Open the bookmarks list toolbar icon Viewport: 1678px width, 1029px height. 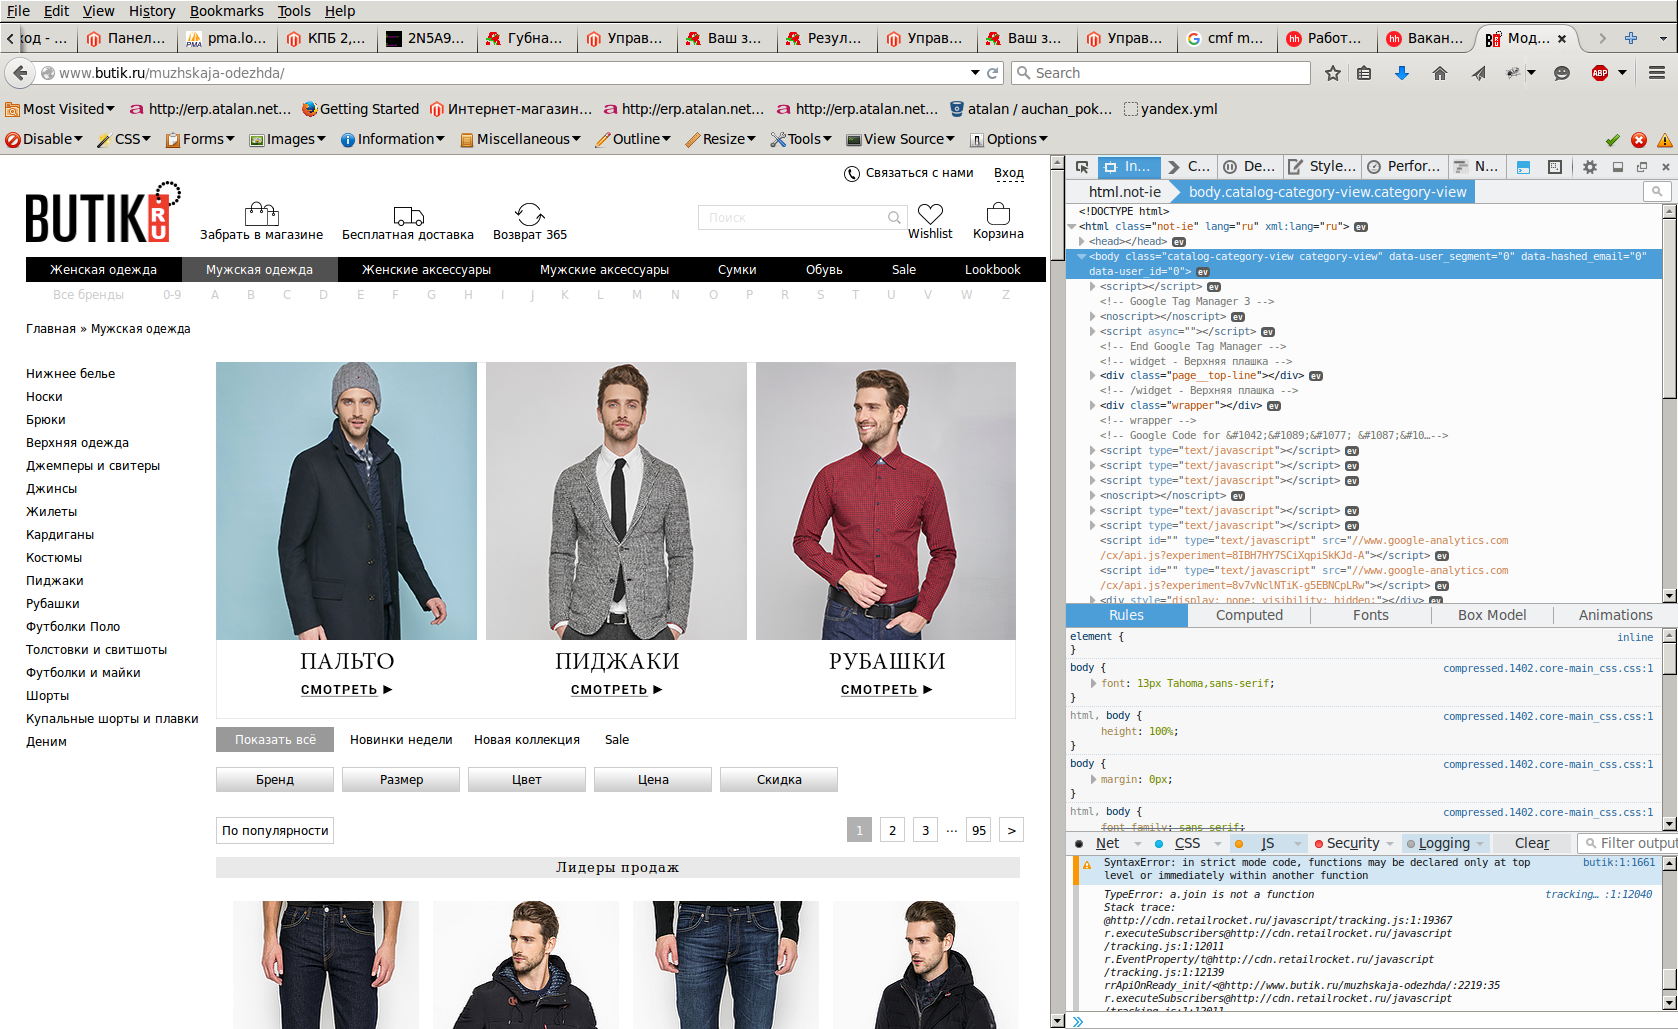point(1364,73)
